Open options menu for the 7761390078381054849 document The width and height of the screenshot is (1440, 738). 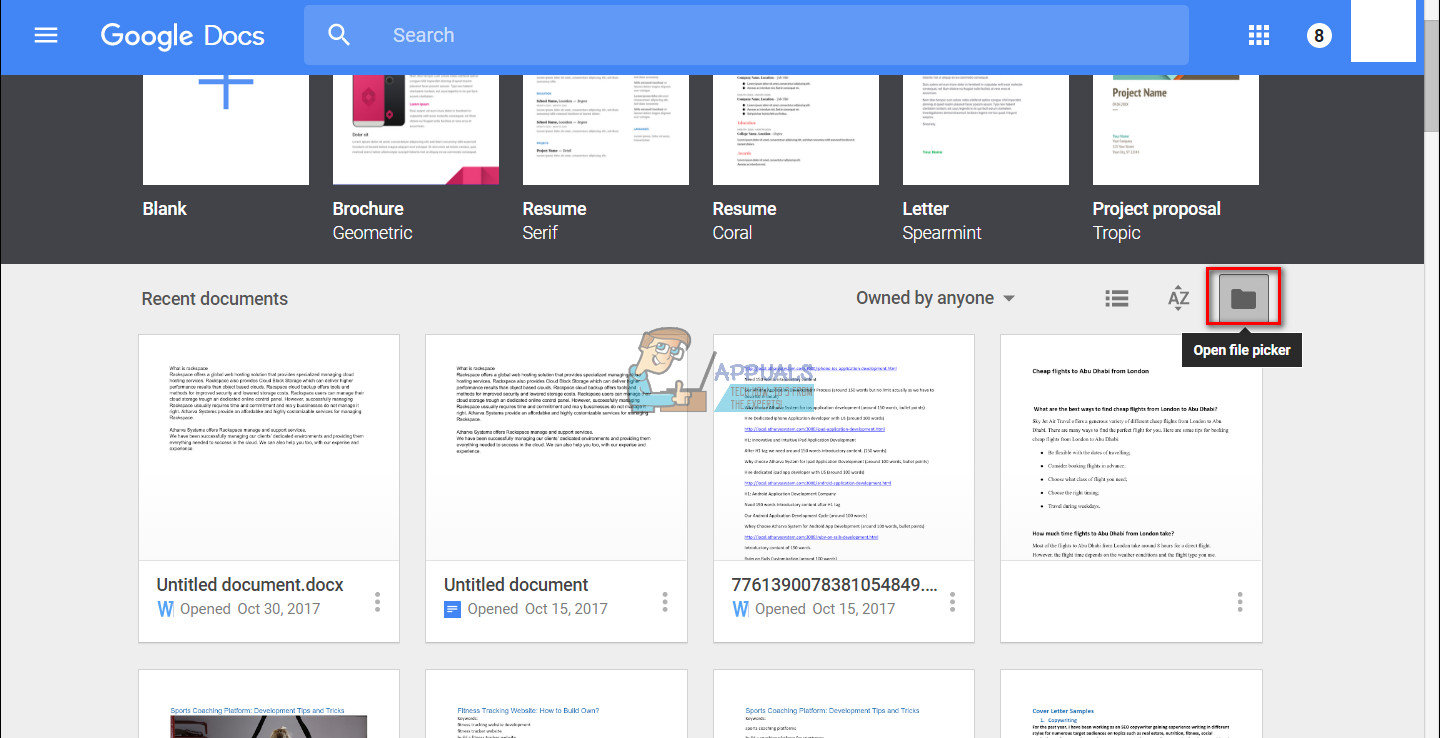pos(952,601)
